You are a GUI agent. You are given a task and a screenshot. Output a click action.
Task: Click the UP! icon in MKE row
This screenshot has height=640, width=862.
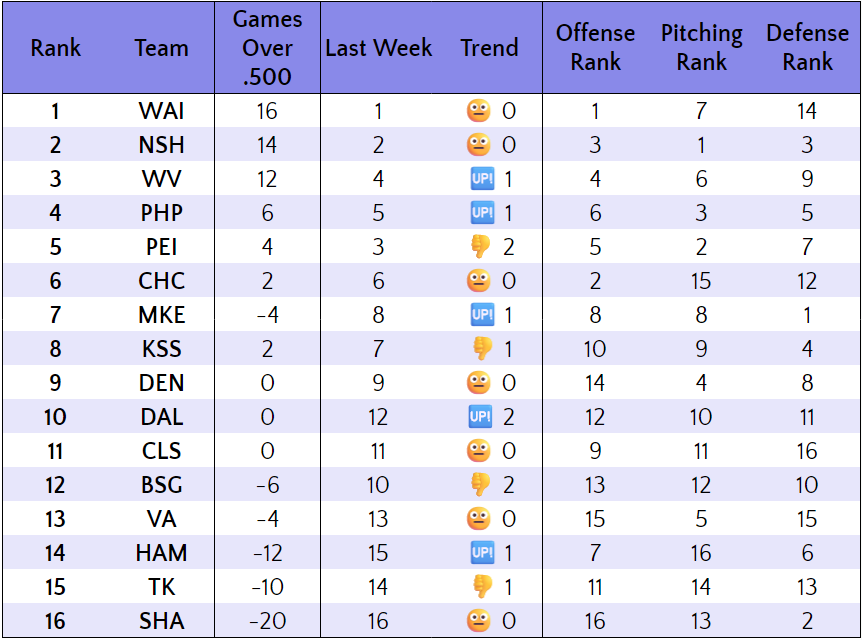coord(481,315)
